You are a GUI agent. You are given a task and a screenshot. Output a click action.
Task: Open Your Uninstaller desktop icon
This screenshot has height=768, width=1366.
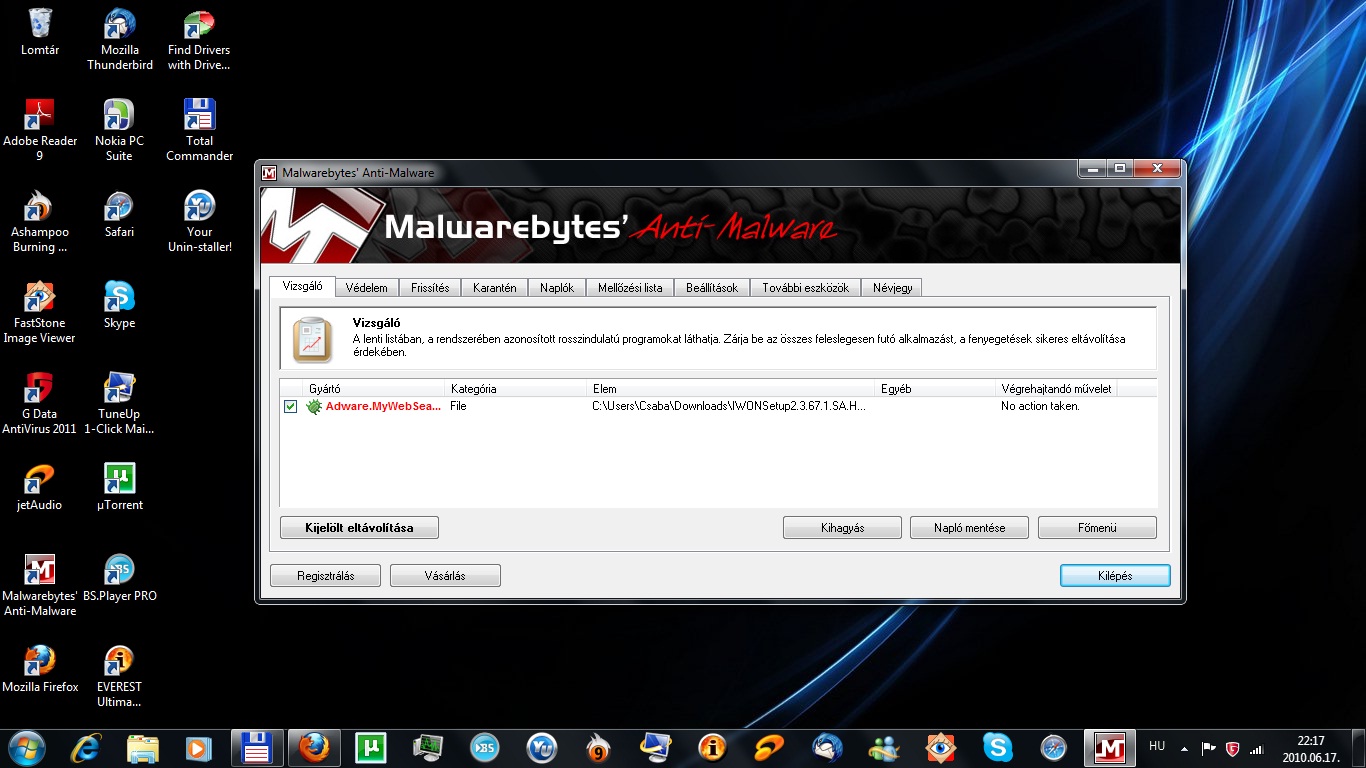(199, 221)
